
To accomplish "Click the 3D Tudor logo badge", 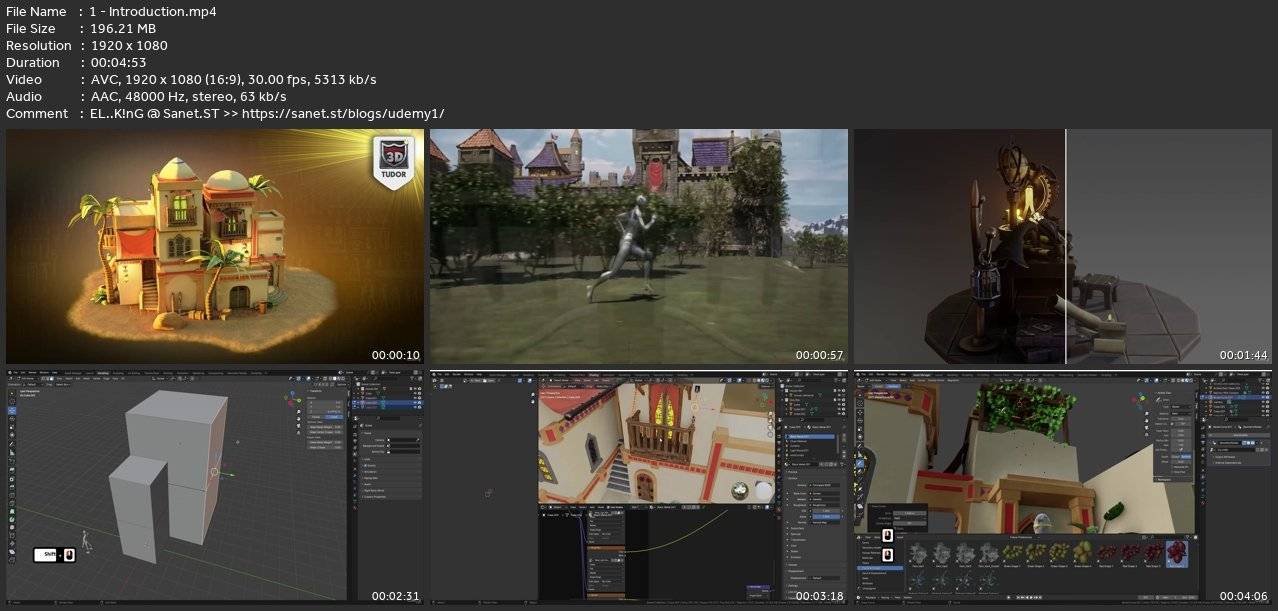I will (x=394, y=162).
